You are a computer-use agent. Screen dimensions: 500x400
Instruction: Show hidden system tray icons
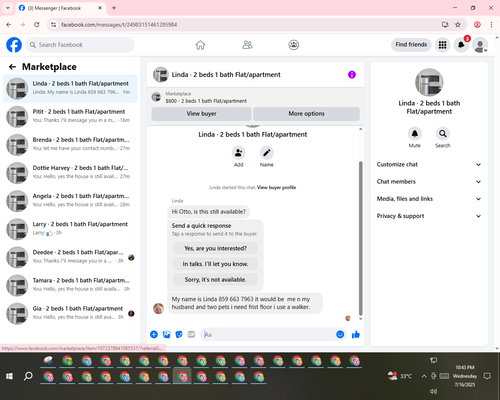coord(424,376)
